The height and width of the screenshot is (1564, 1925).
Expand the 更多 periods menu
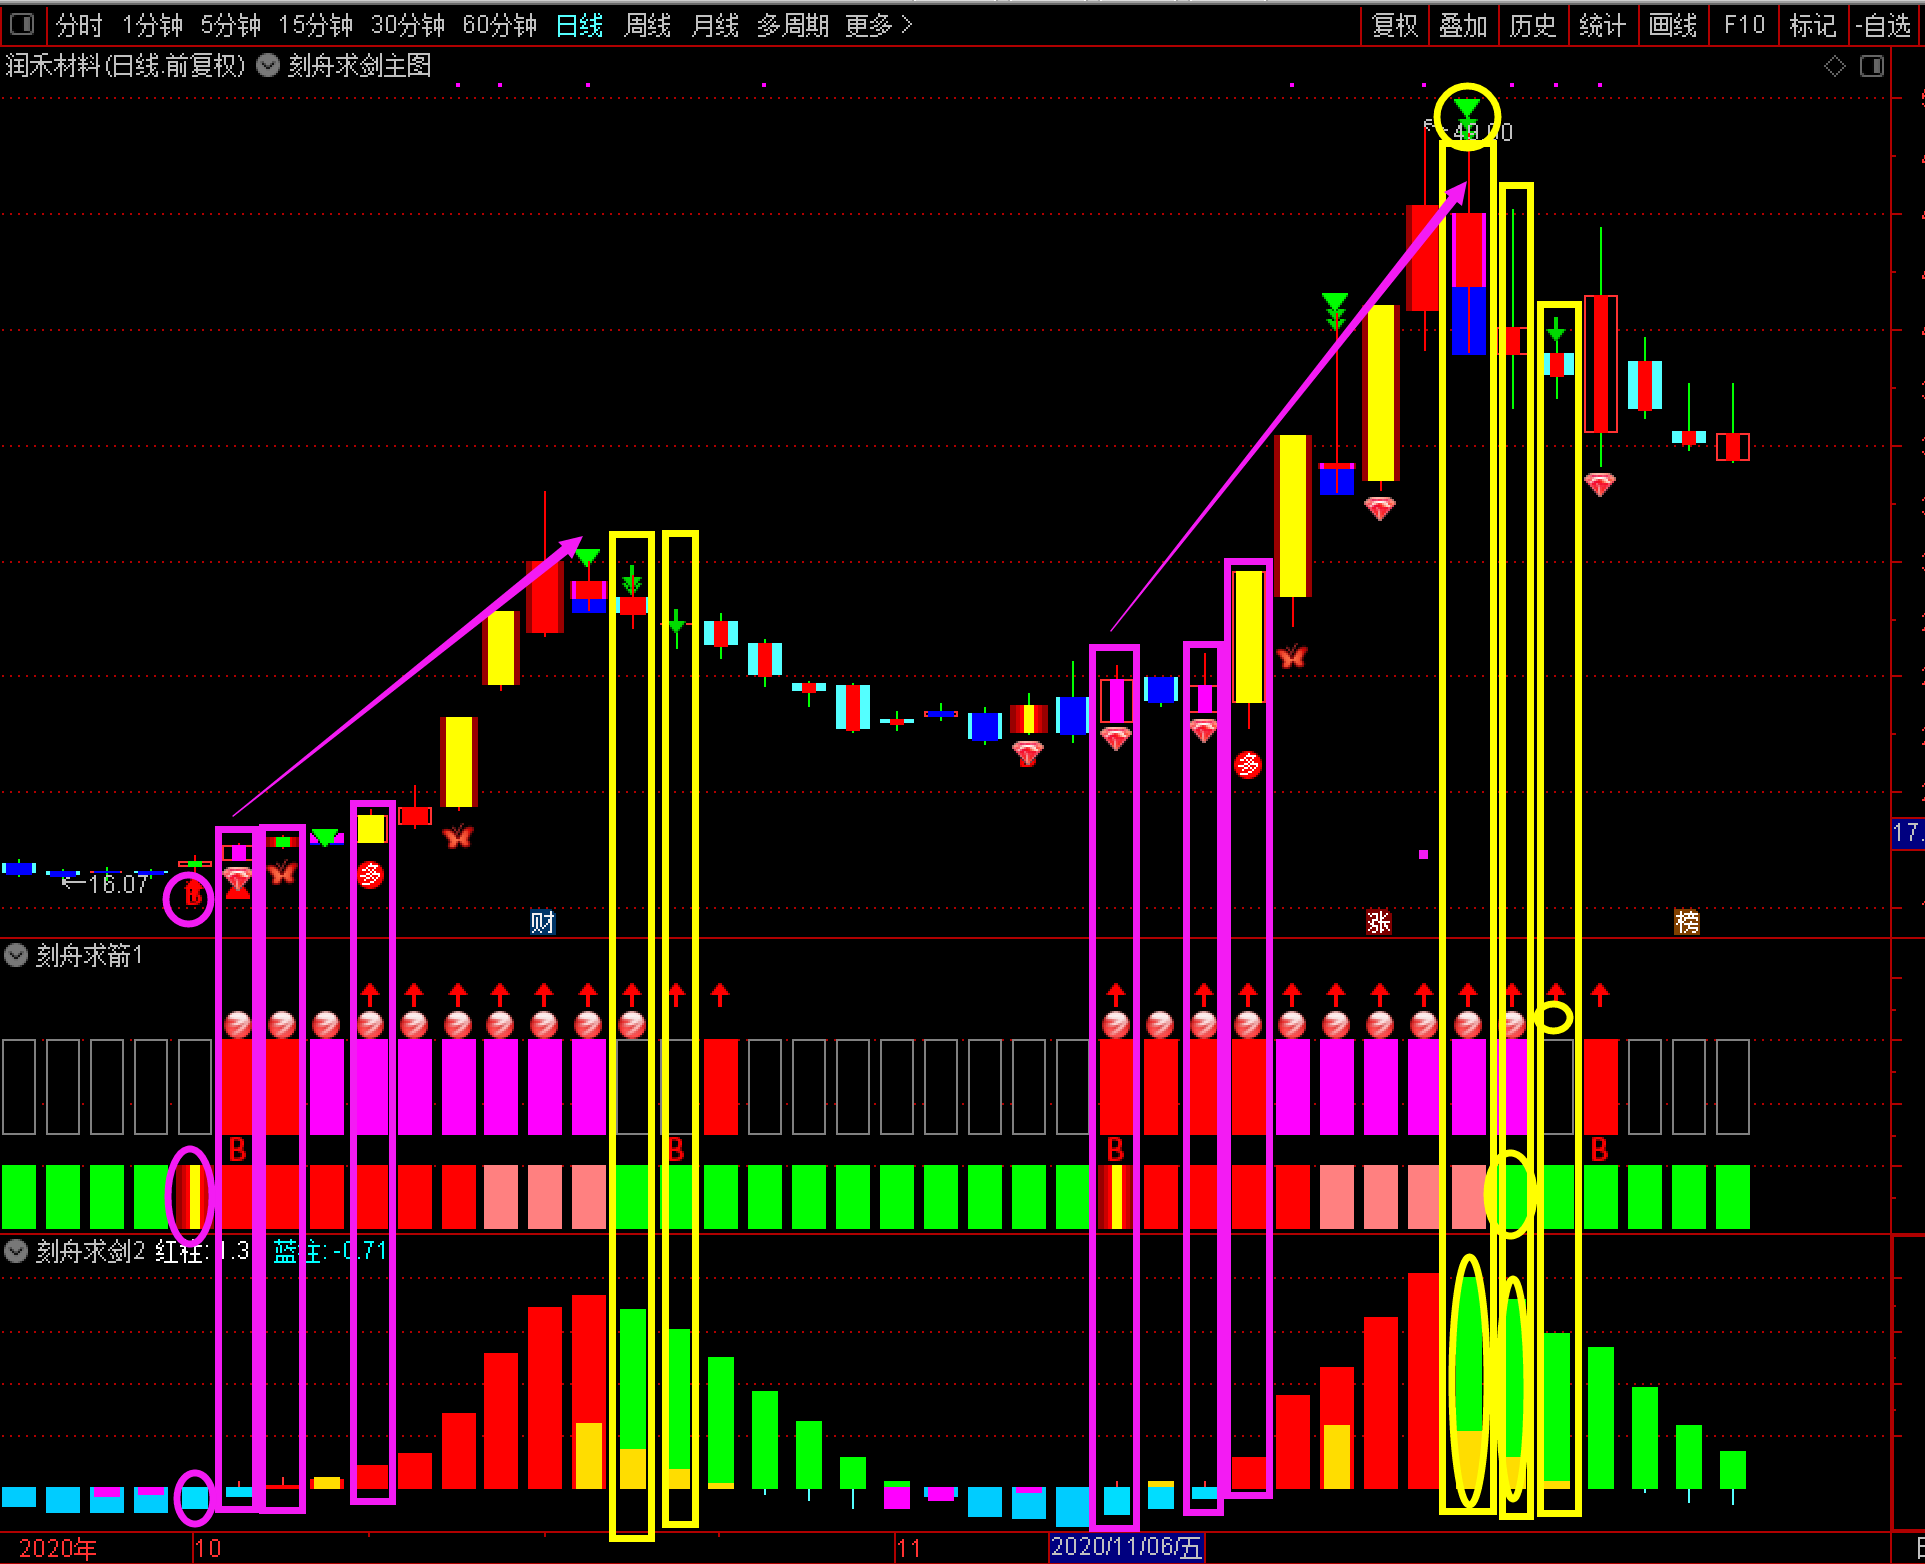tap(878, 25)
